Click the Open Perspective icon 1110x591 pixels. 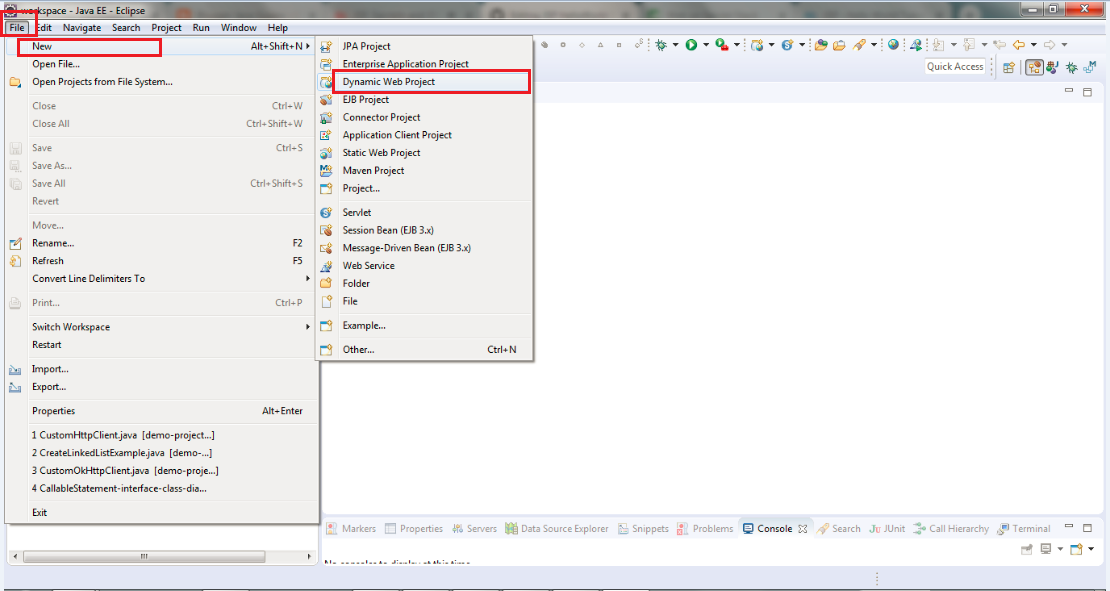(1009, 67)
